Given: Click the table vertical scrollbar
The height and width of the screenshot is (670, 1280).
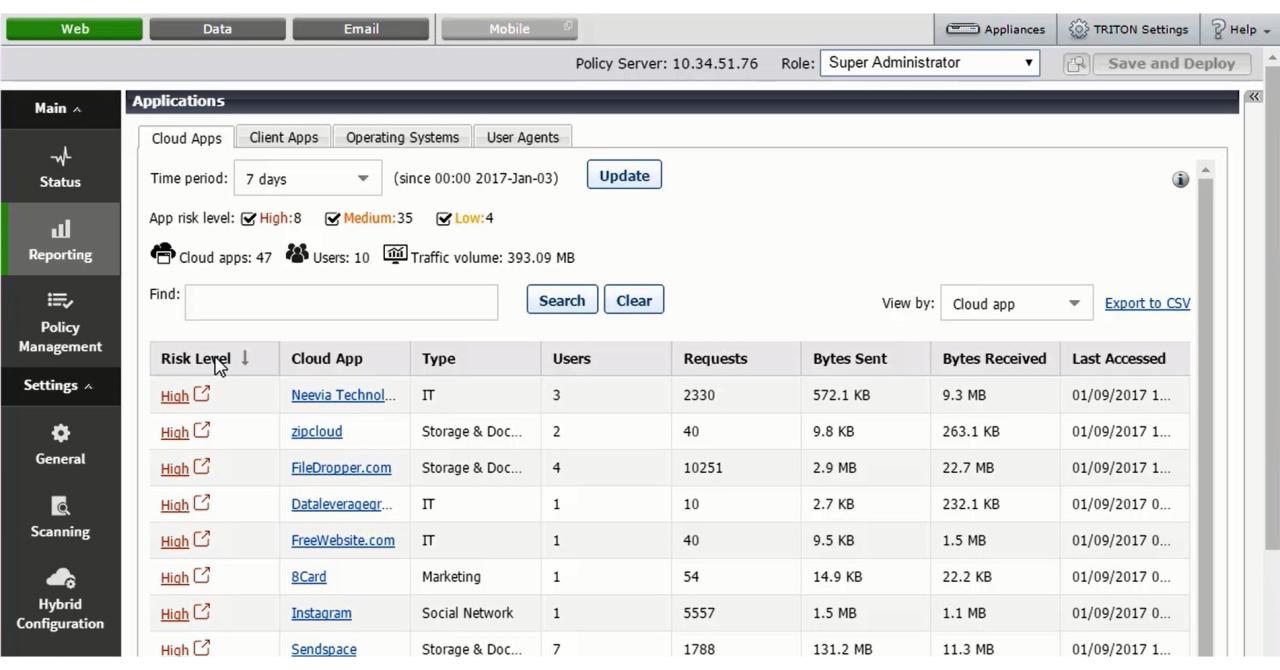Looking at the screenshot, I should [x=1205, y=410].
